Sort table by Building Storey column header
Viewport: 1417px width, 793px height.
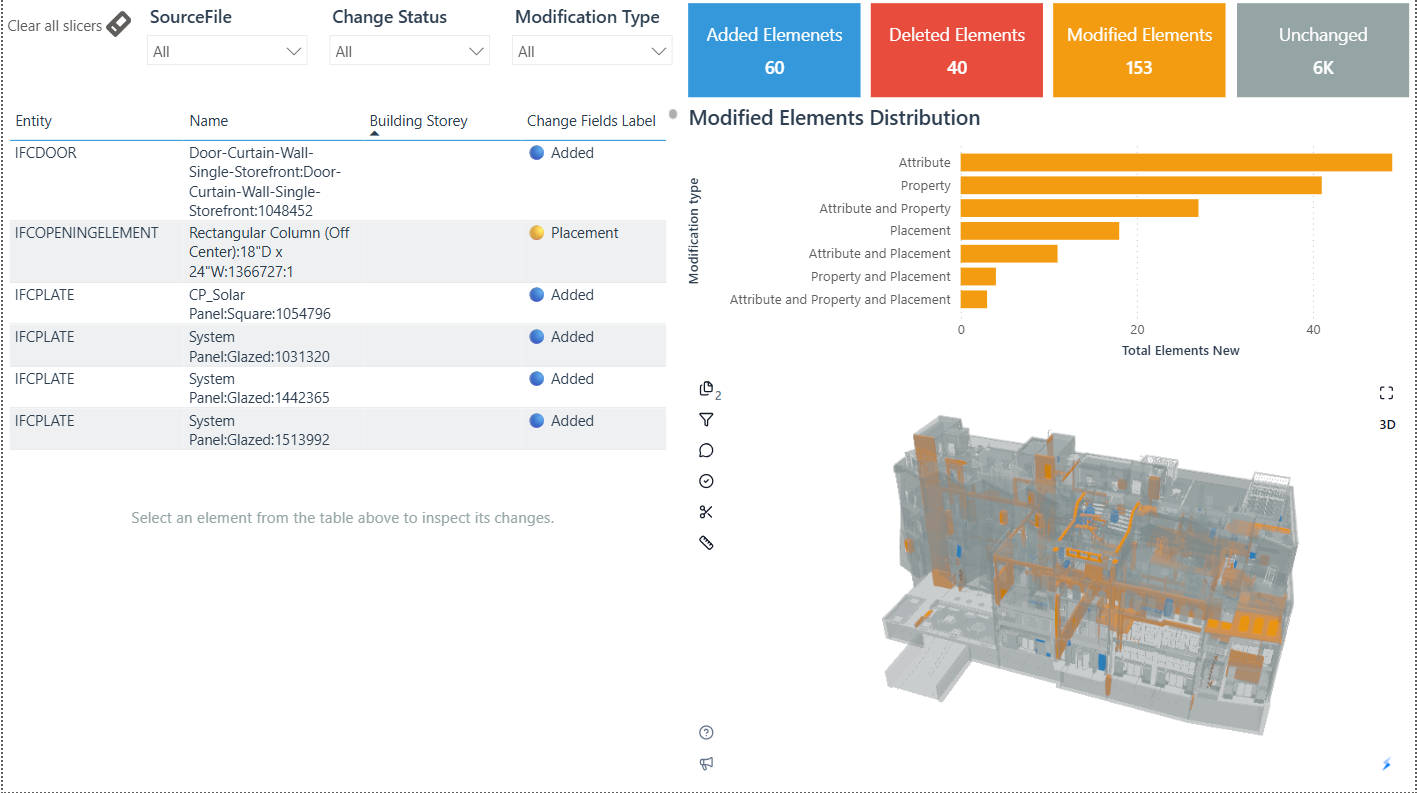click(x=418, y=121)
